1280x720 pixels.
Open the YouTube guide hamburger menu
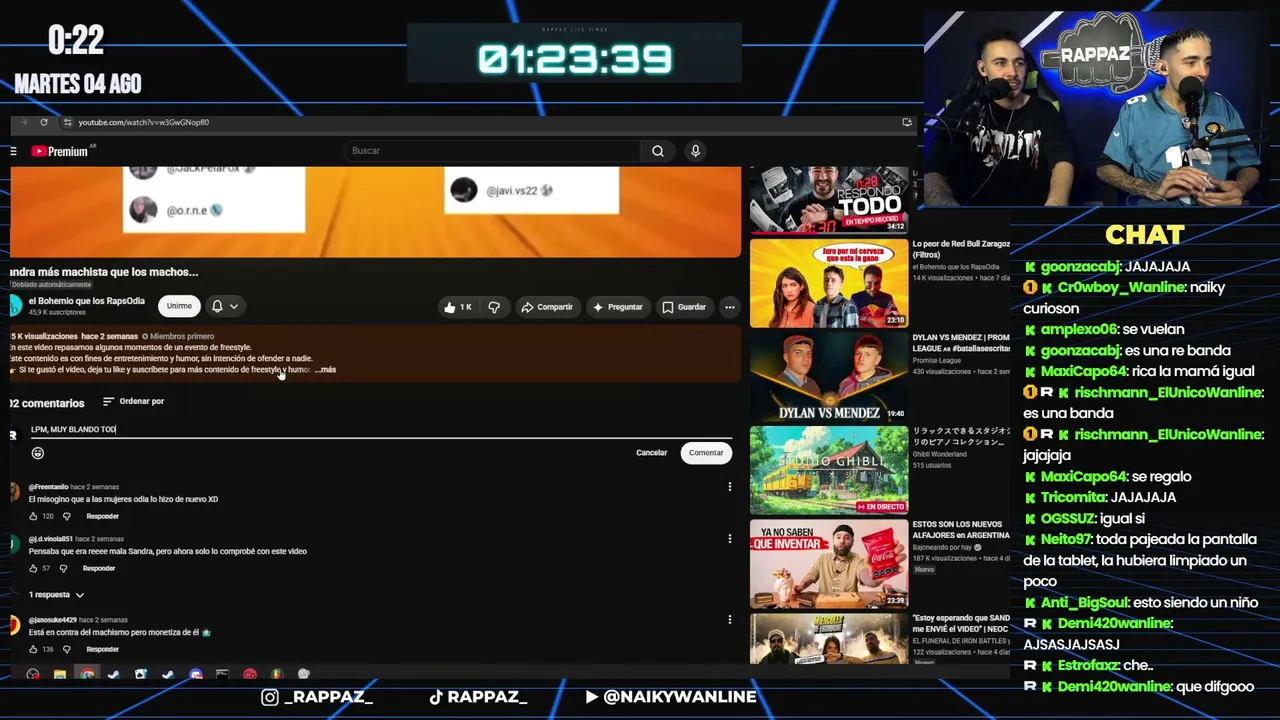pos(13,151)
